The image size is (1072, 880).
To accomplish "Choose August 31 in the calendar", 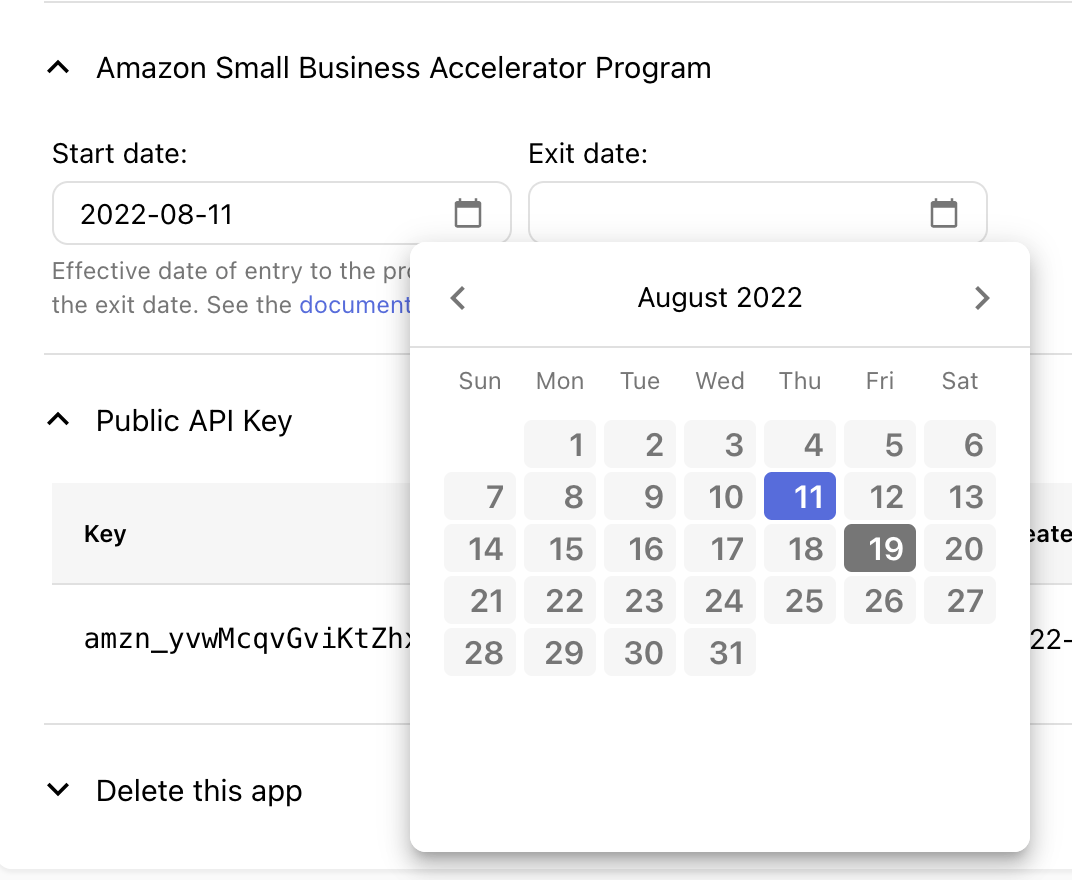I will (720, 653).
